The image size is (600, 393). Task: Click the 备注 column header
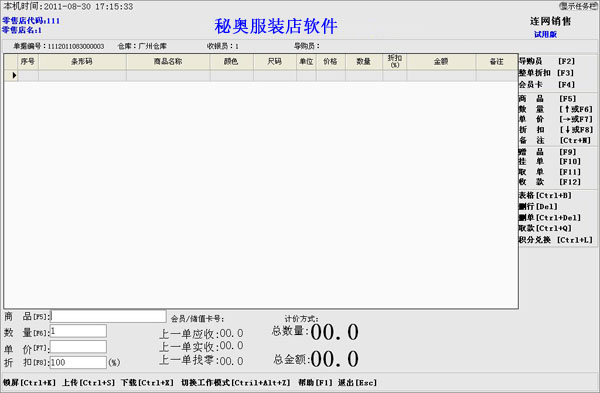coord(497,61)
